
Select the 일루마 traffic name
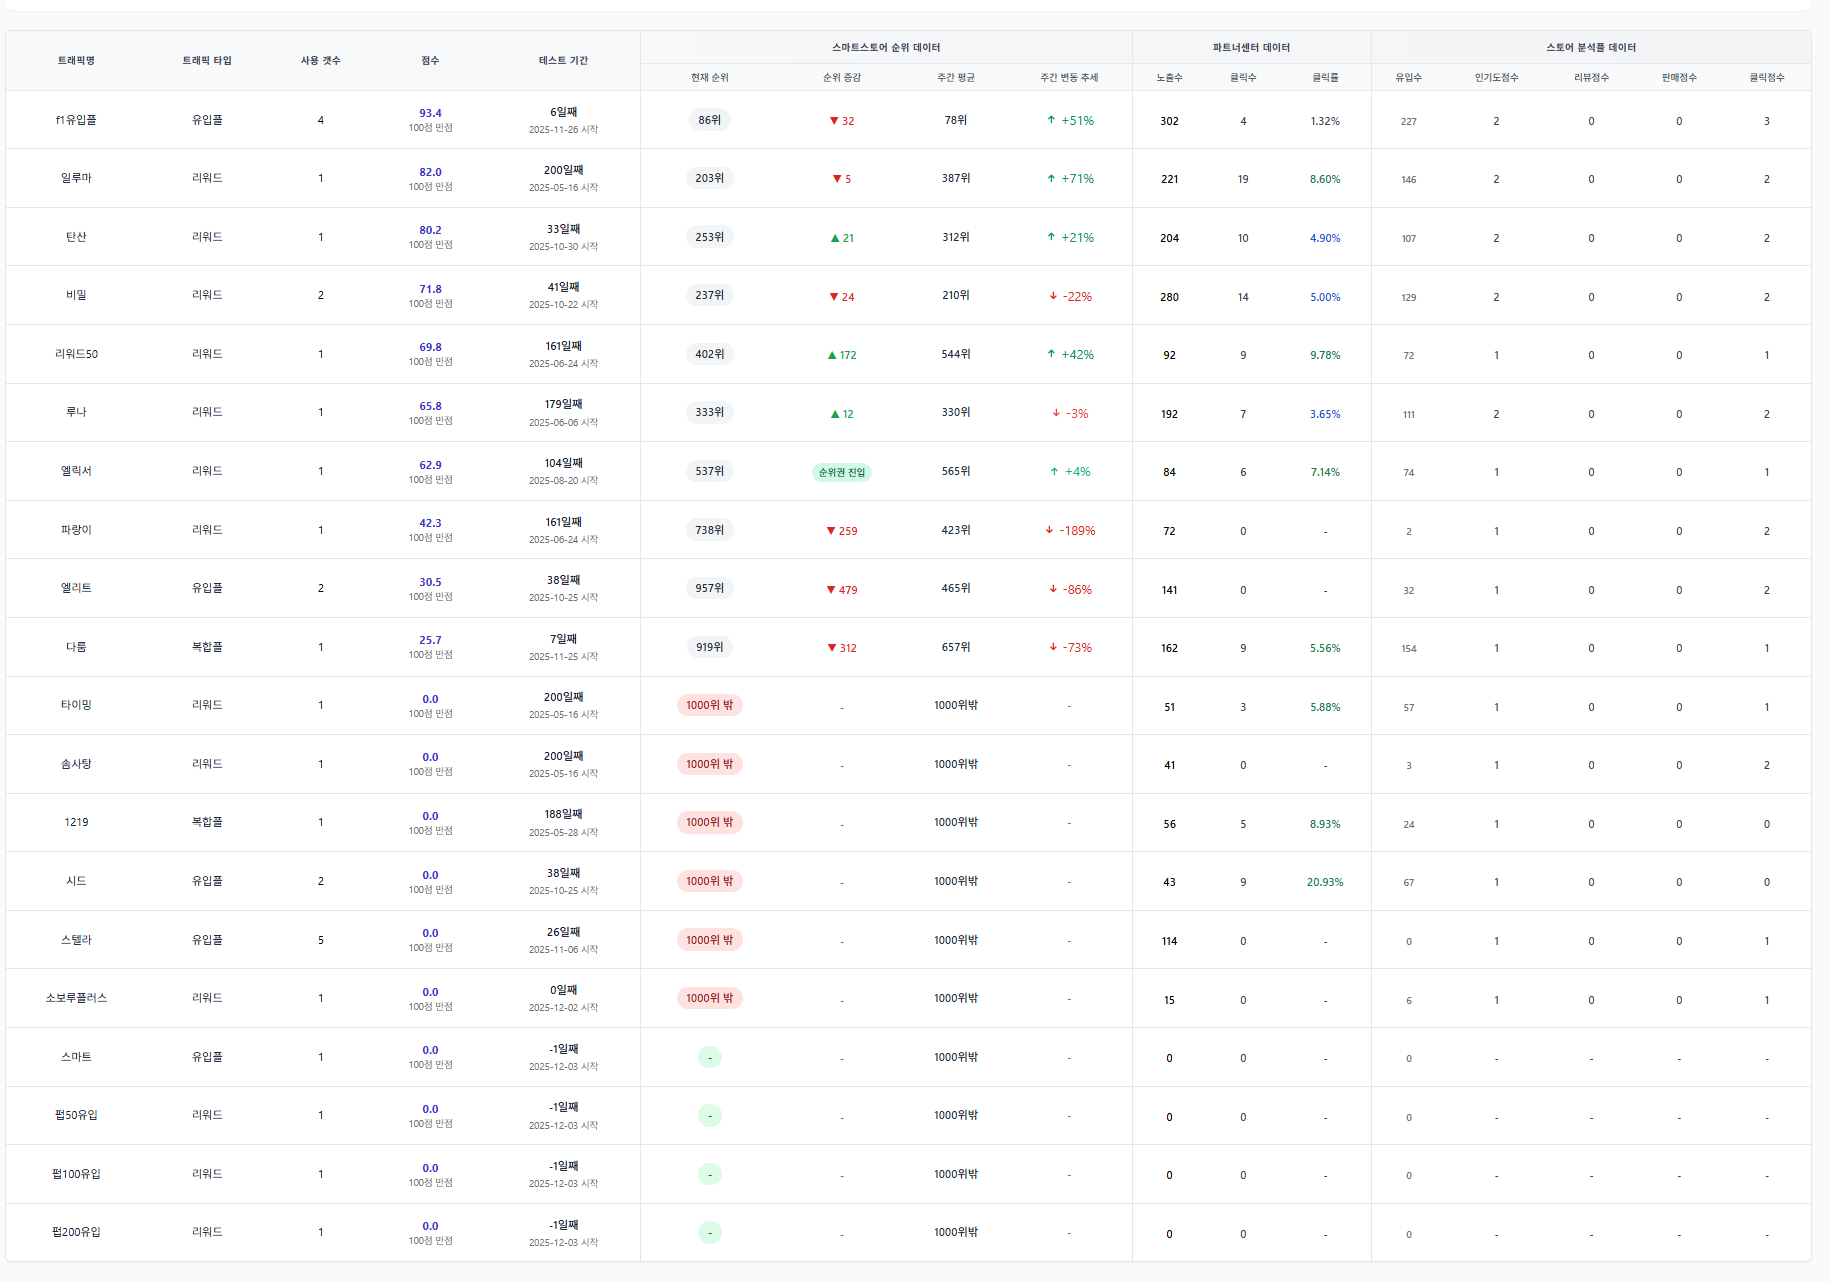pyautogui.click(x=76, y=178)
